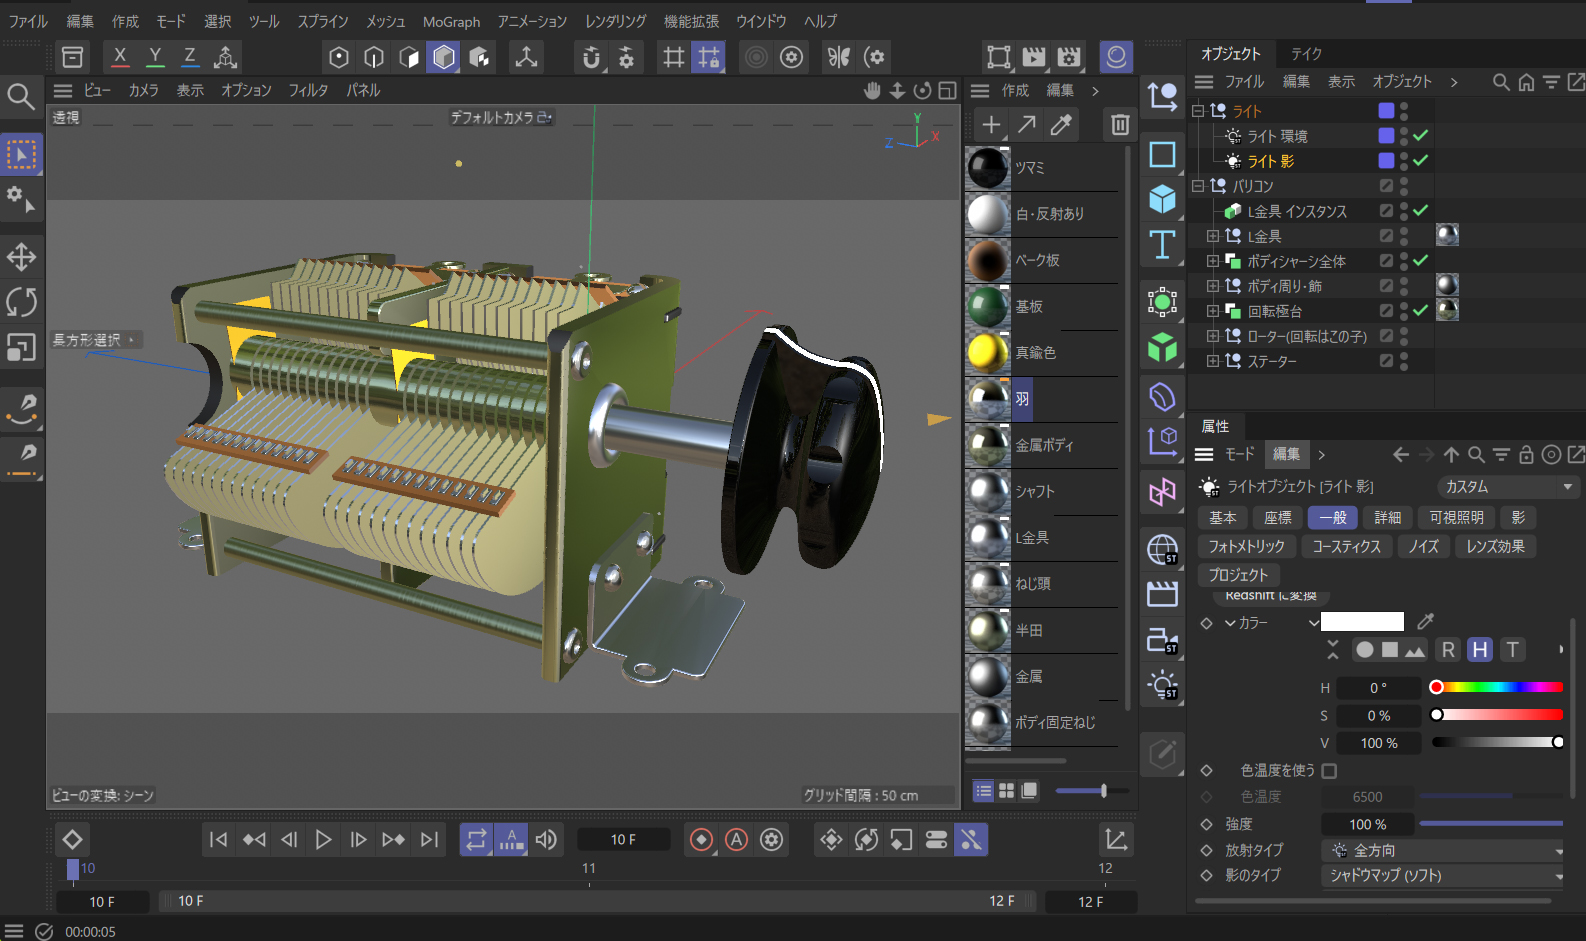Select the Rotate tool in left toolbar
Viewport: 1586px width, 941px height.
[x=21, y=302]
